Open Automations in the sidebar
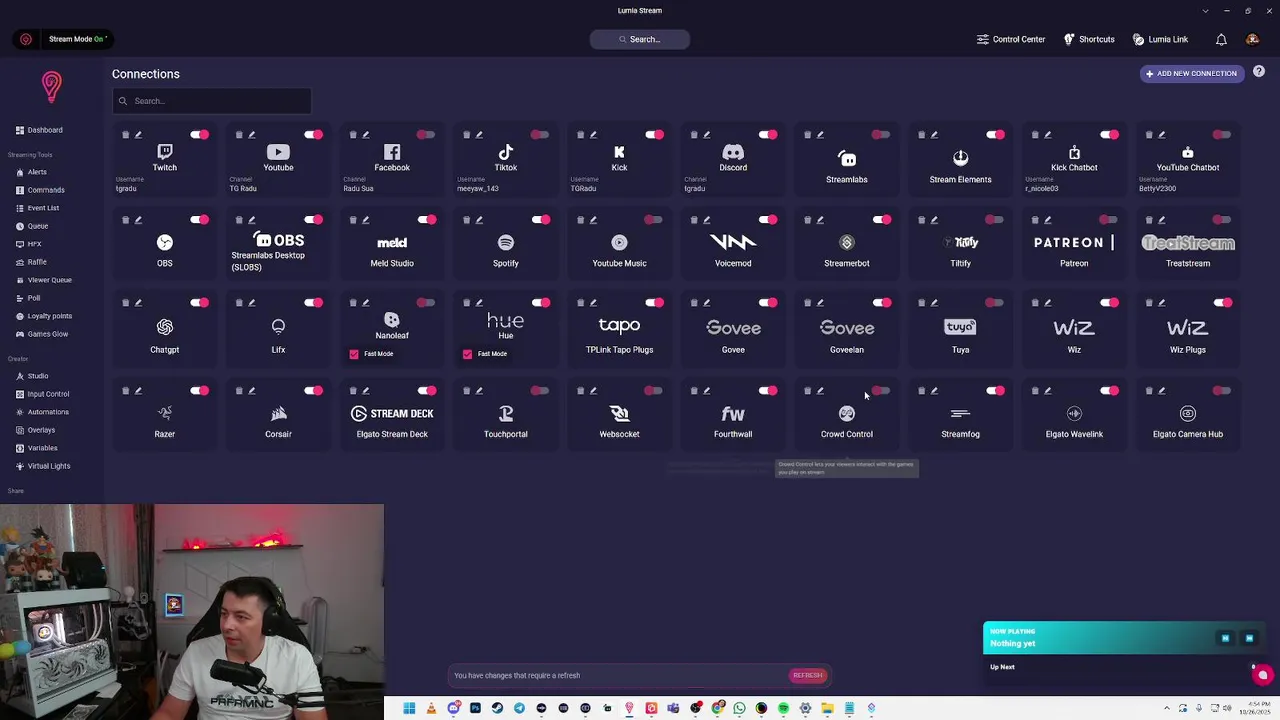1280x720 pixels. (x=42, y=412)
